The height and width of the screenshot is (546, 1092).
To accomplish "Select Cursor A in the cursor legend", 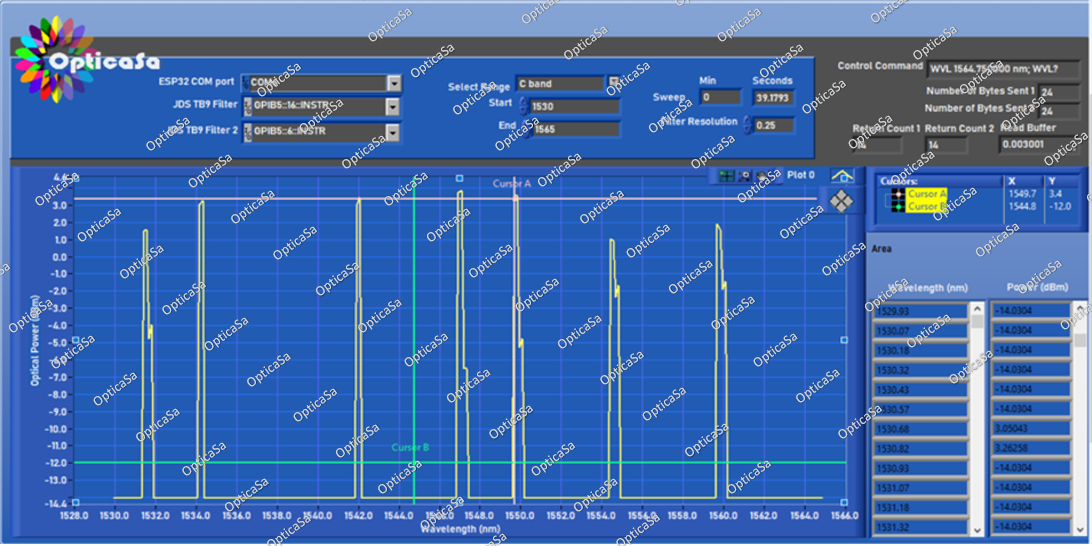I will pyautogui.click(x=927, y=194).
